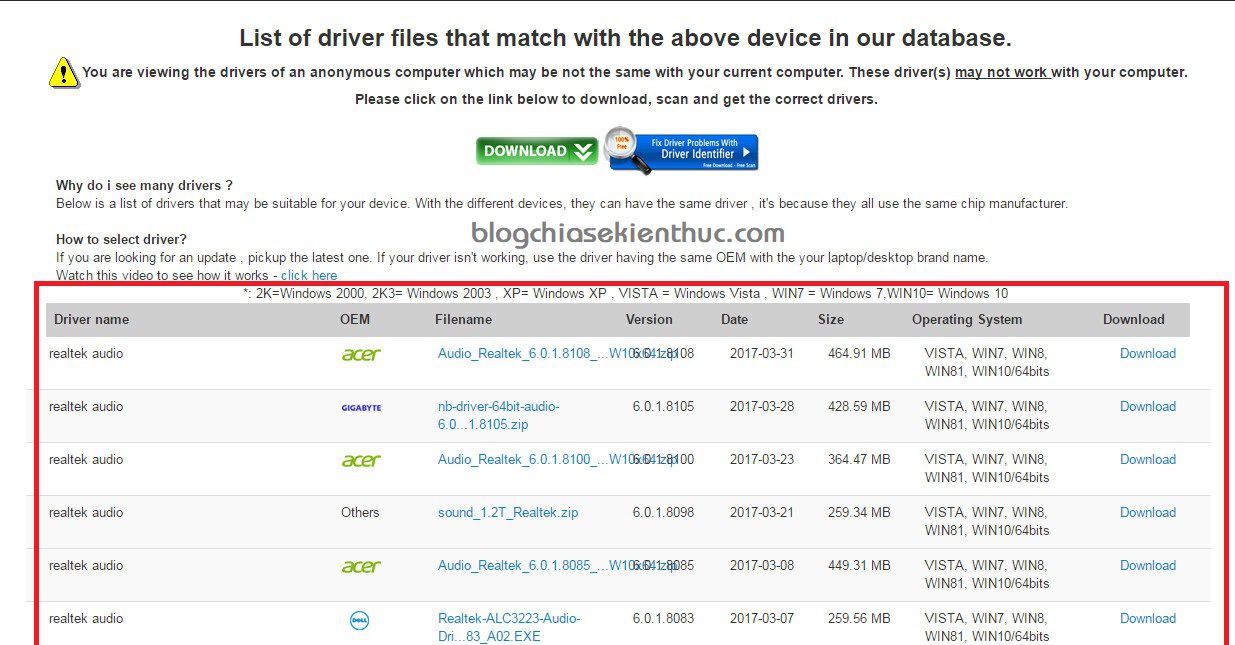Viewport: 1235px width, 645px height.
Task: Click Download for the 464.91 MB driver
Action: click(1148, 353)
